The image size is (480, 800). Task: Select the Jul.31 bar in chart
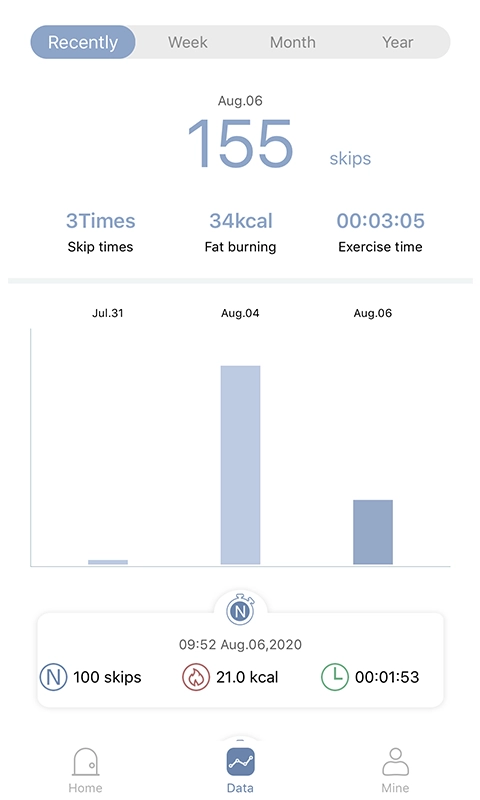[108, 562]
